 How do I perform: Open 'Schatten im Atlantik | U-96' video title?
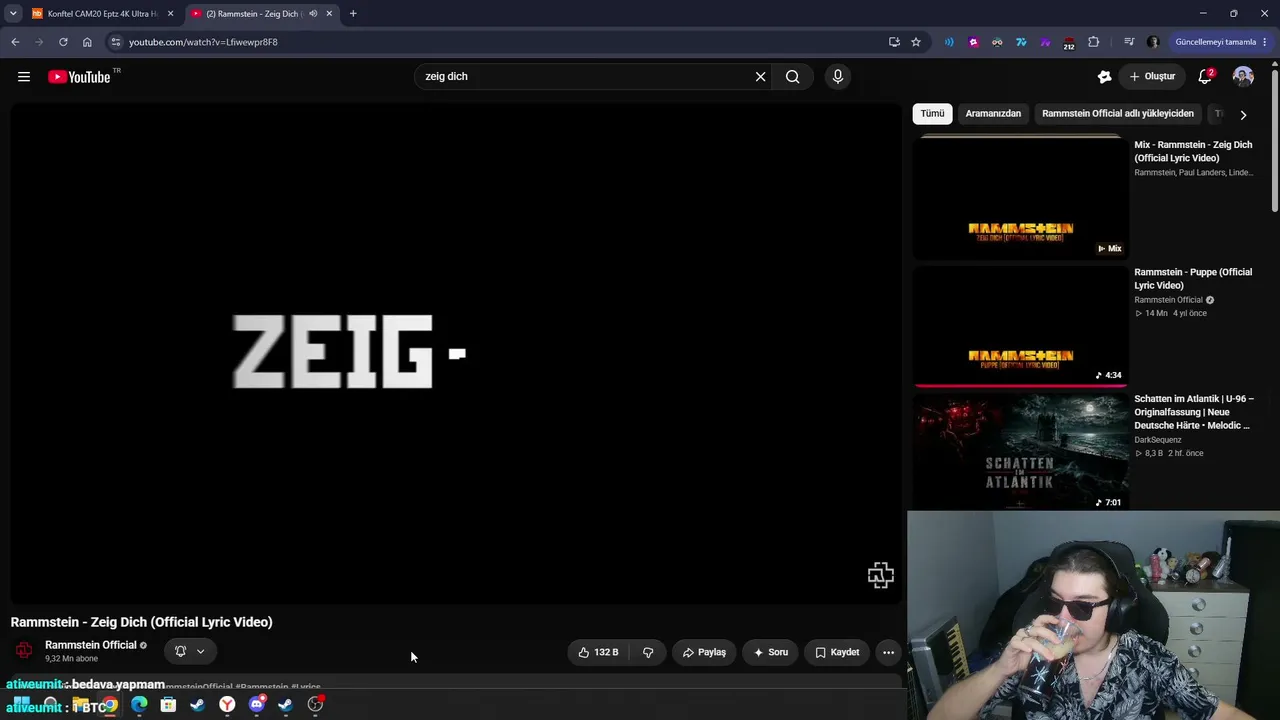[x=1194, y=412]
